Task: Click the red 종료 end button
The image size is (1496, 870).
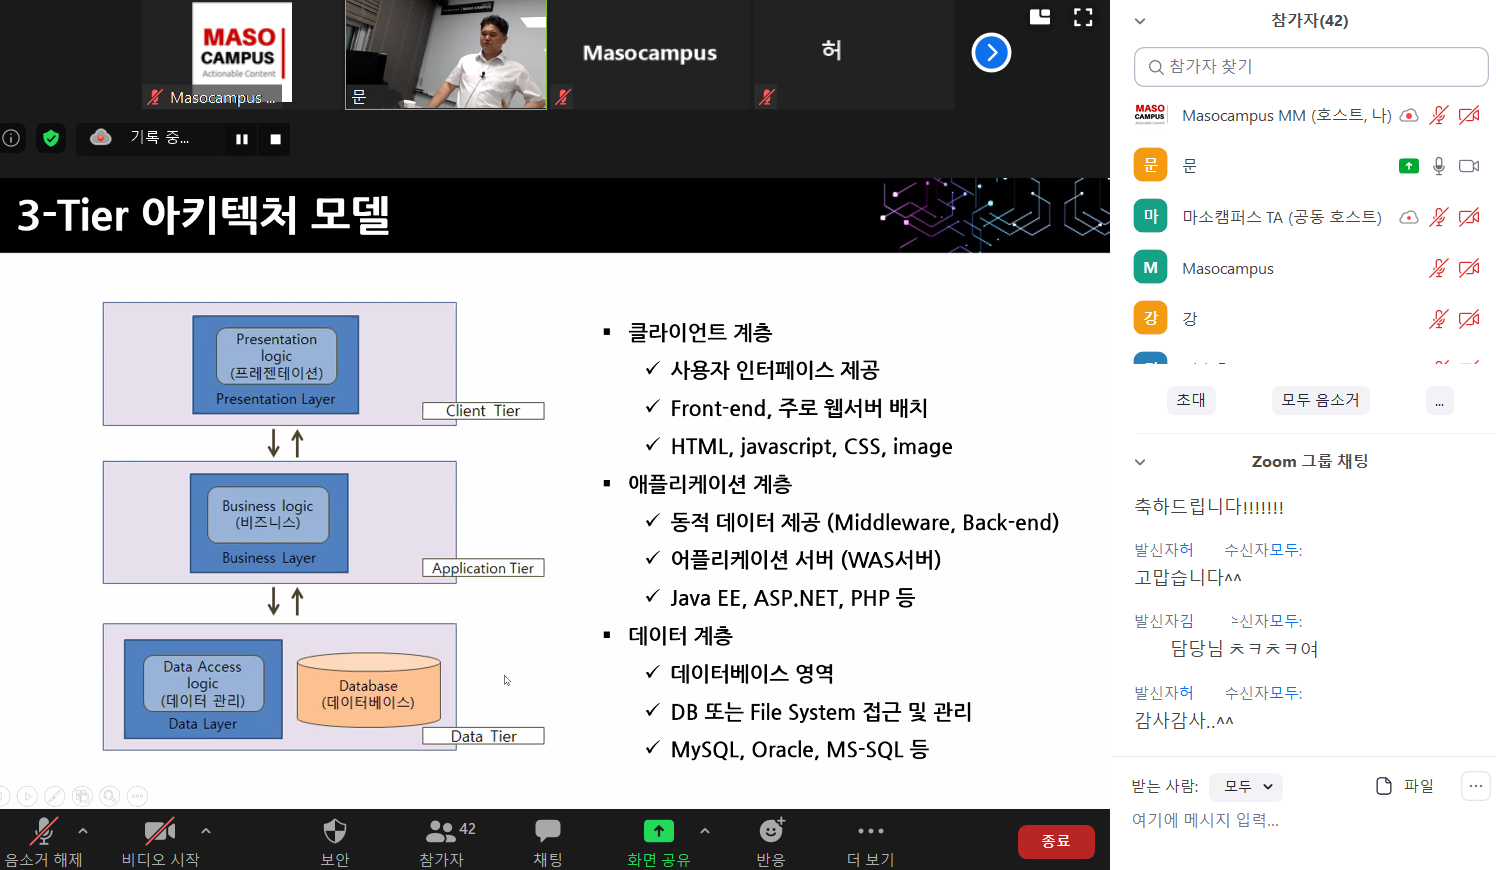Action: point(1055,842)
